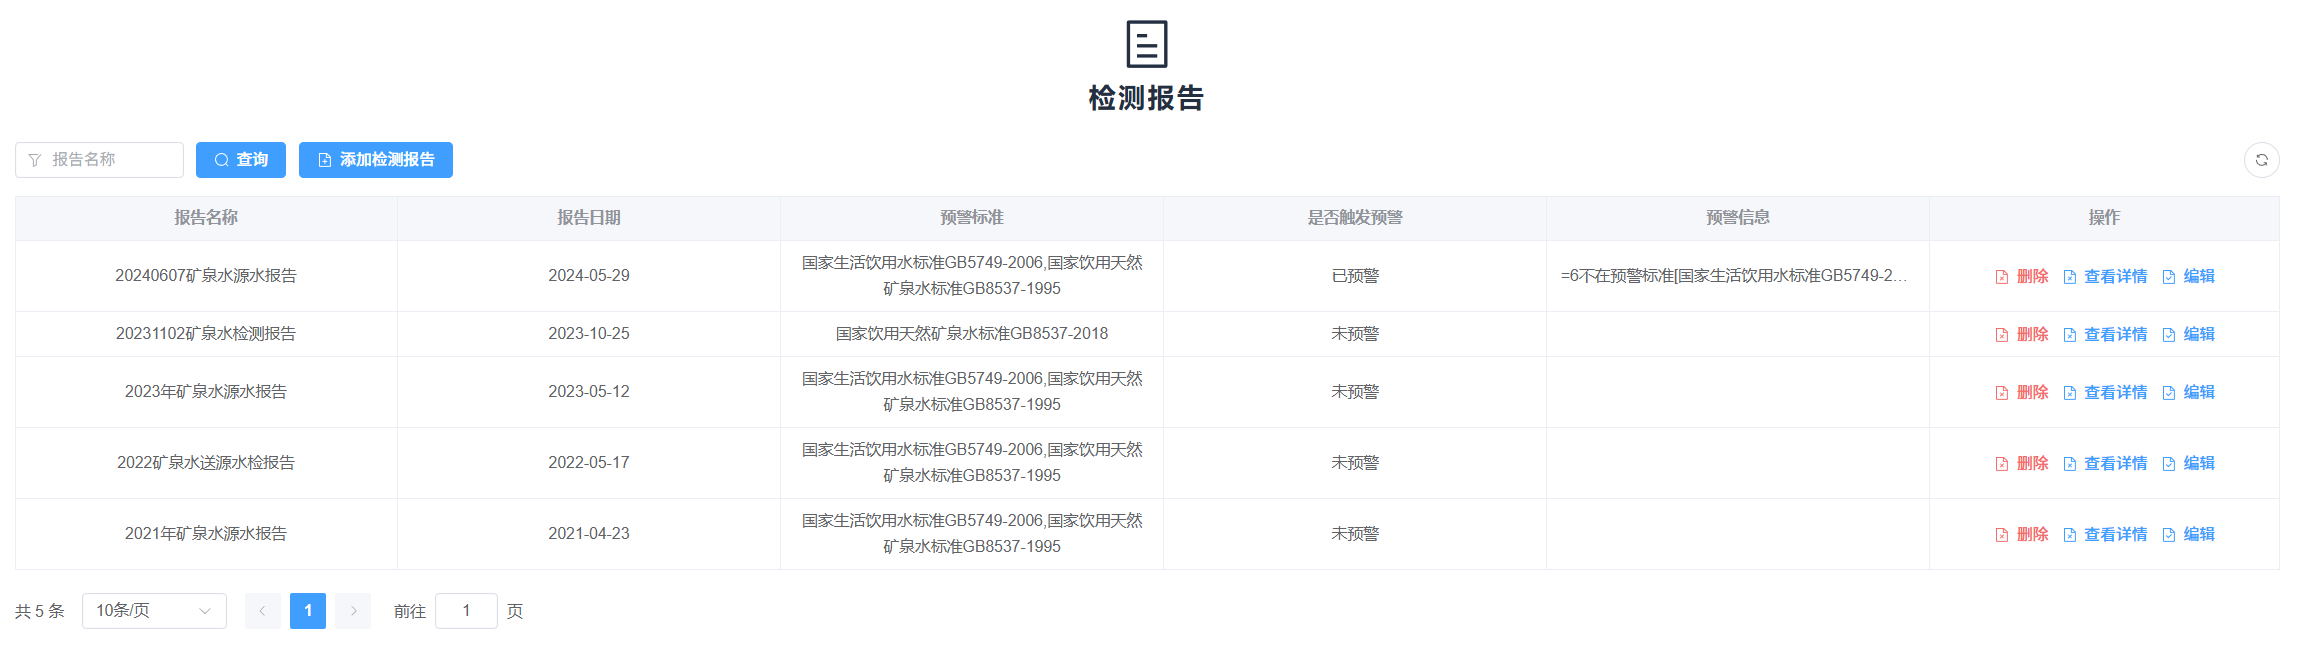Viewport: 2300px width, 646px height.
Task: Edit the 20231102矿泉水检测报告 row
Action: pyautogui.click(x=2189, y=334)
